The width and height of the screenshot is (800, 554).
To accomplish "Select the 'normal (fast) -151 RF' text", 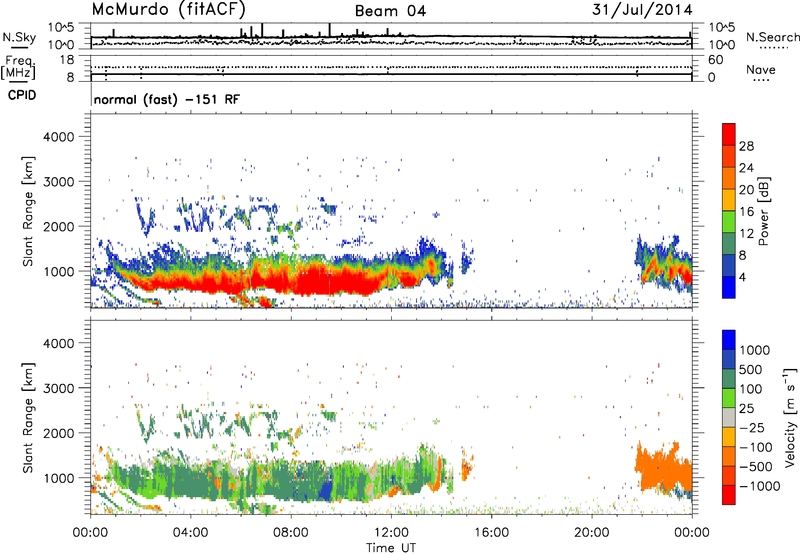I will [x=166, y=99].
